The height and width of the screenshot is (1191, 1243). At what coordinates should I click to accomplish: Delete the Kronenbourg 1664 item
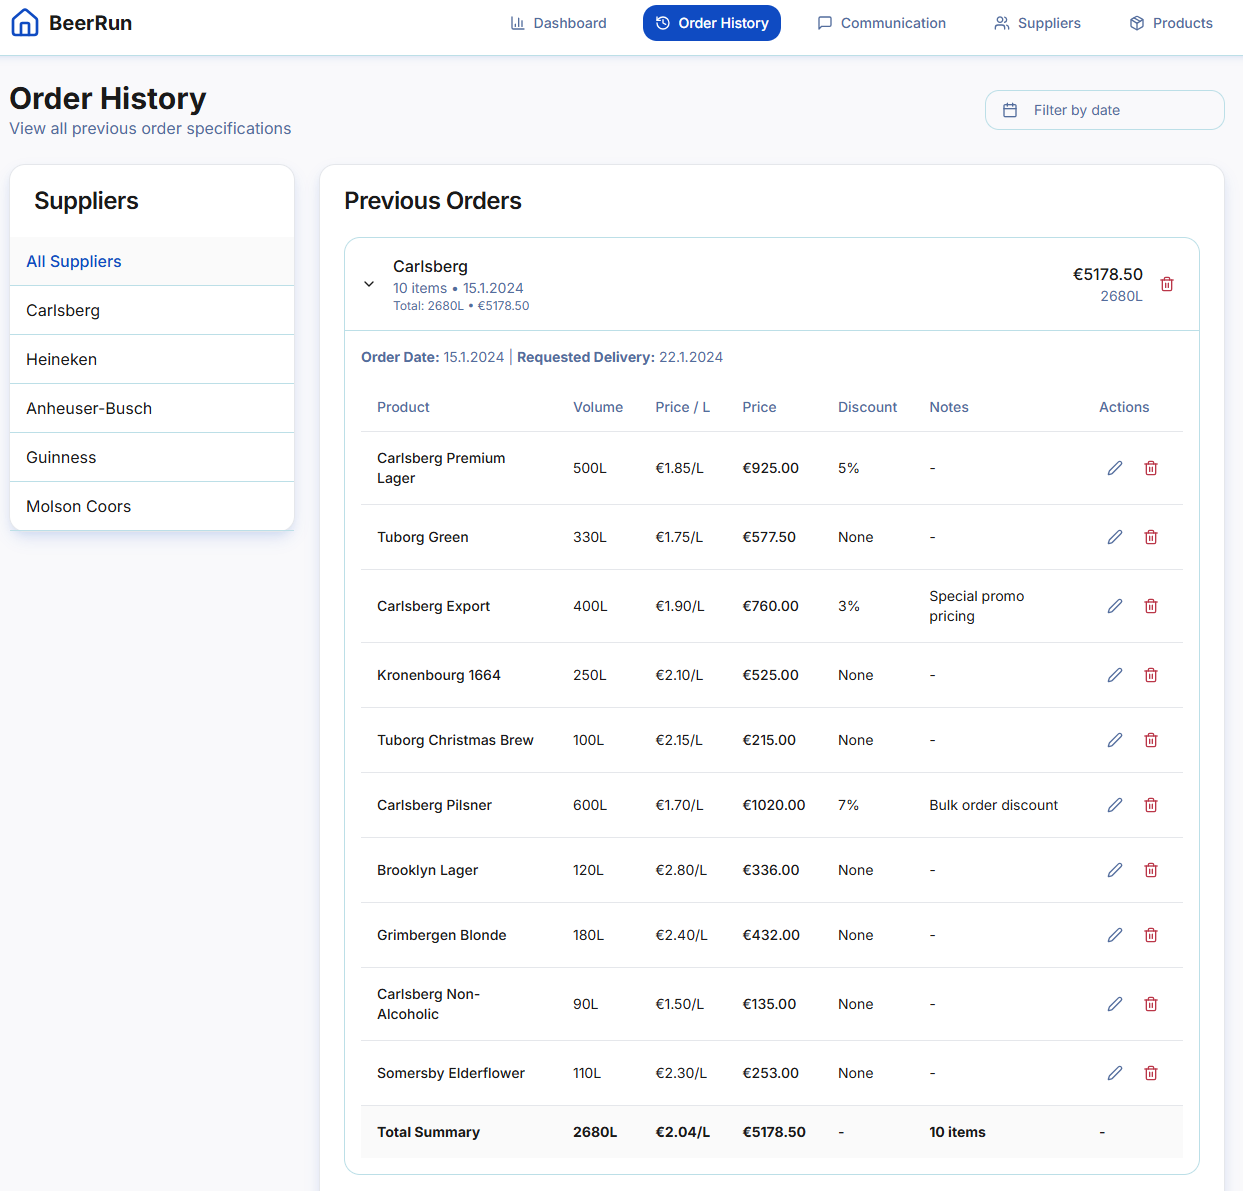coord(1150,675)
